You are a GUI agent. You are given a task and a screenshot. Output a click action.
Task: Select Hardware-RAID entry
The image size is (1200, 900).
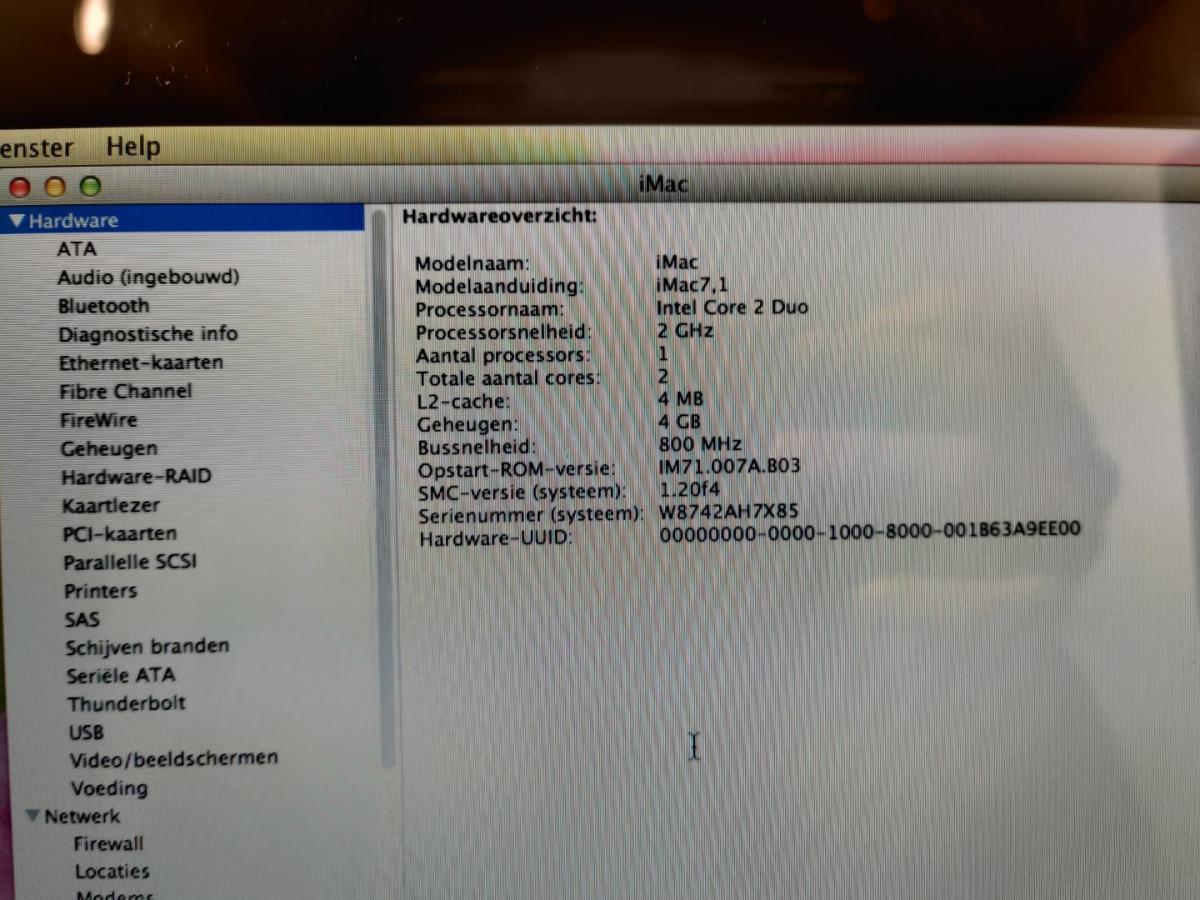(136, 477)
